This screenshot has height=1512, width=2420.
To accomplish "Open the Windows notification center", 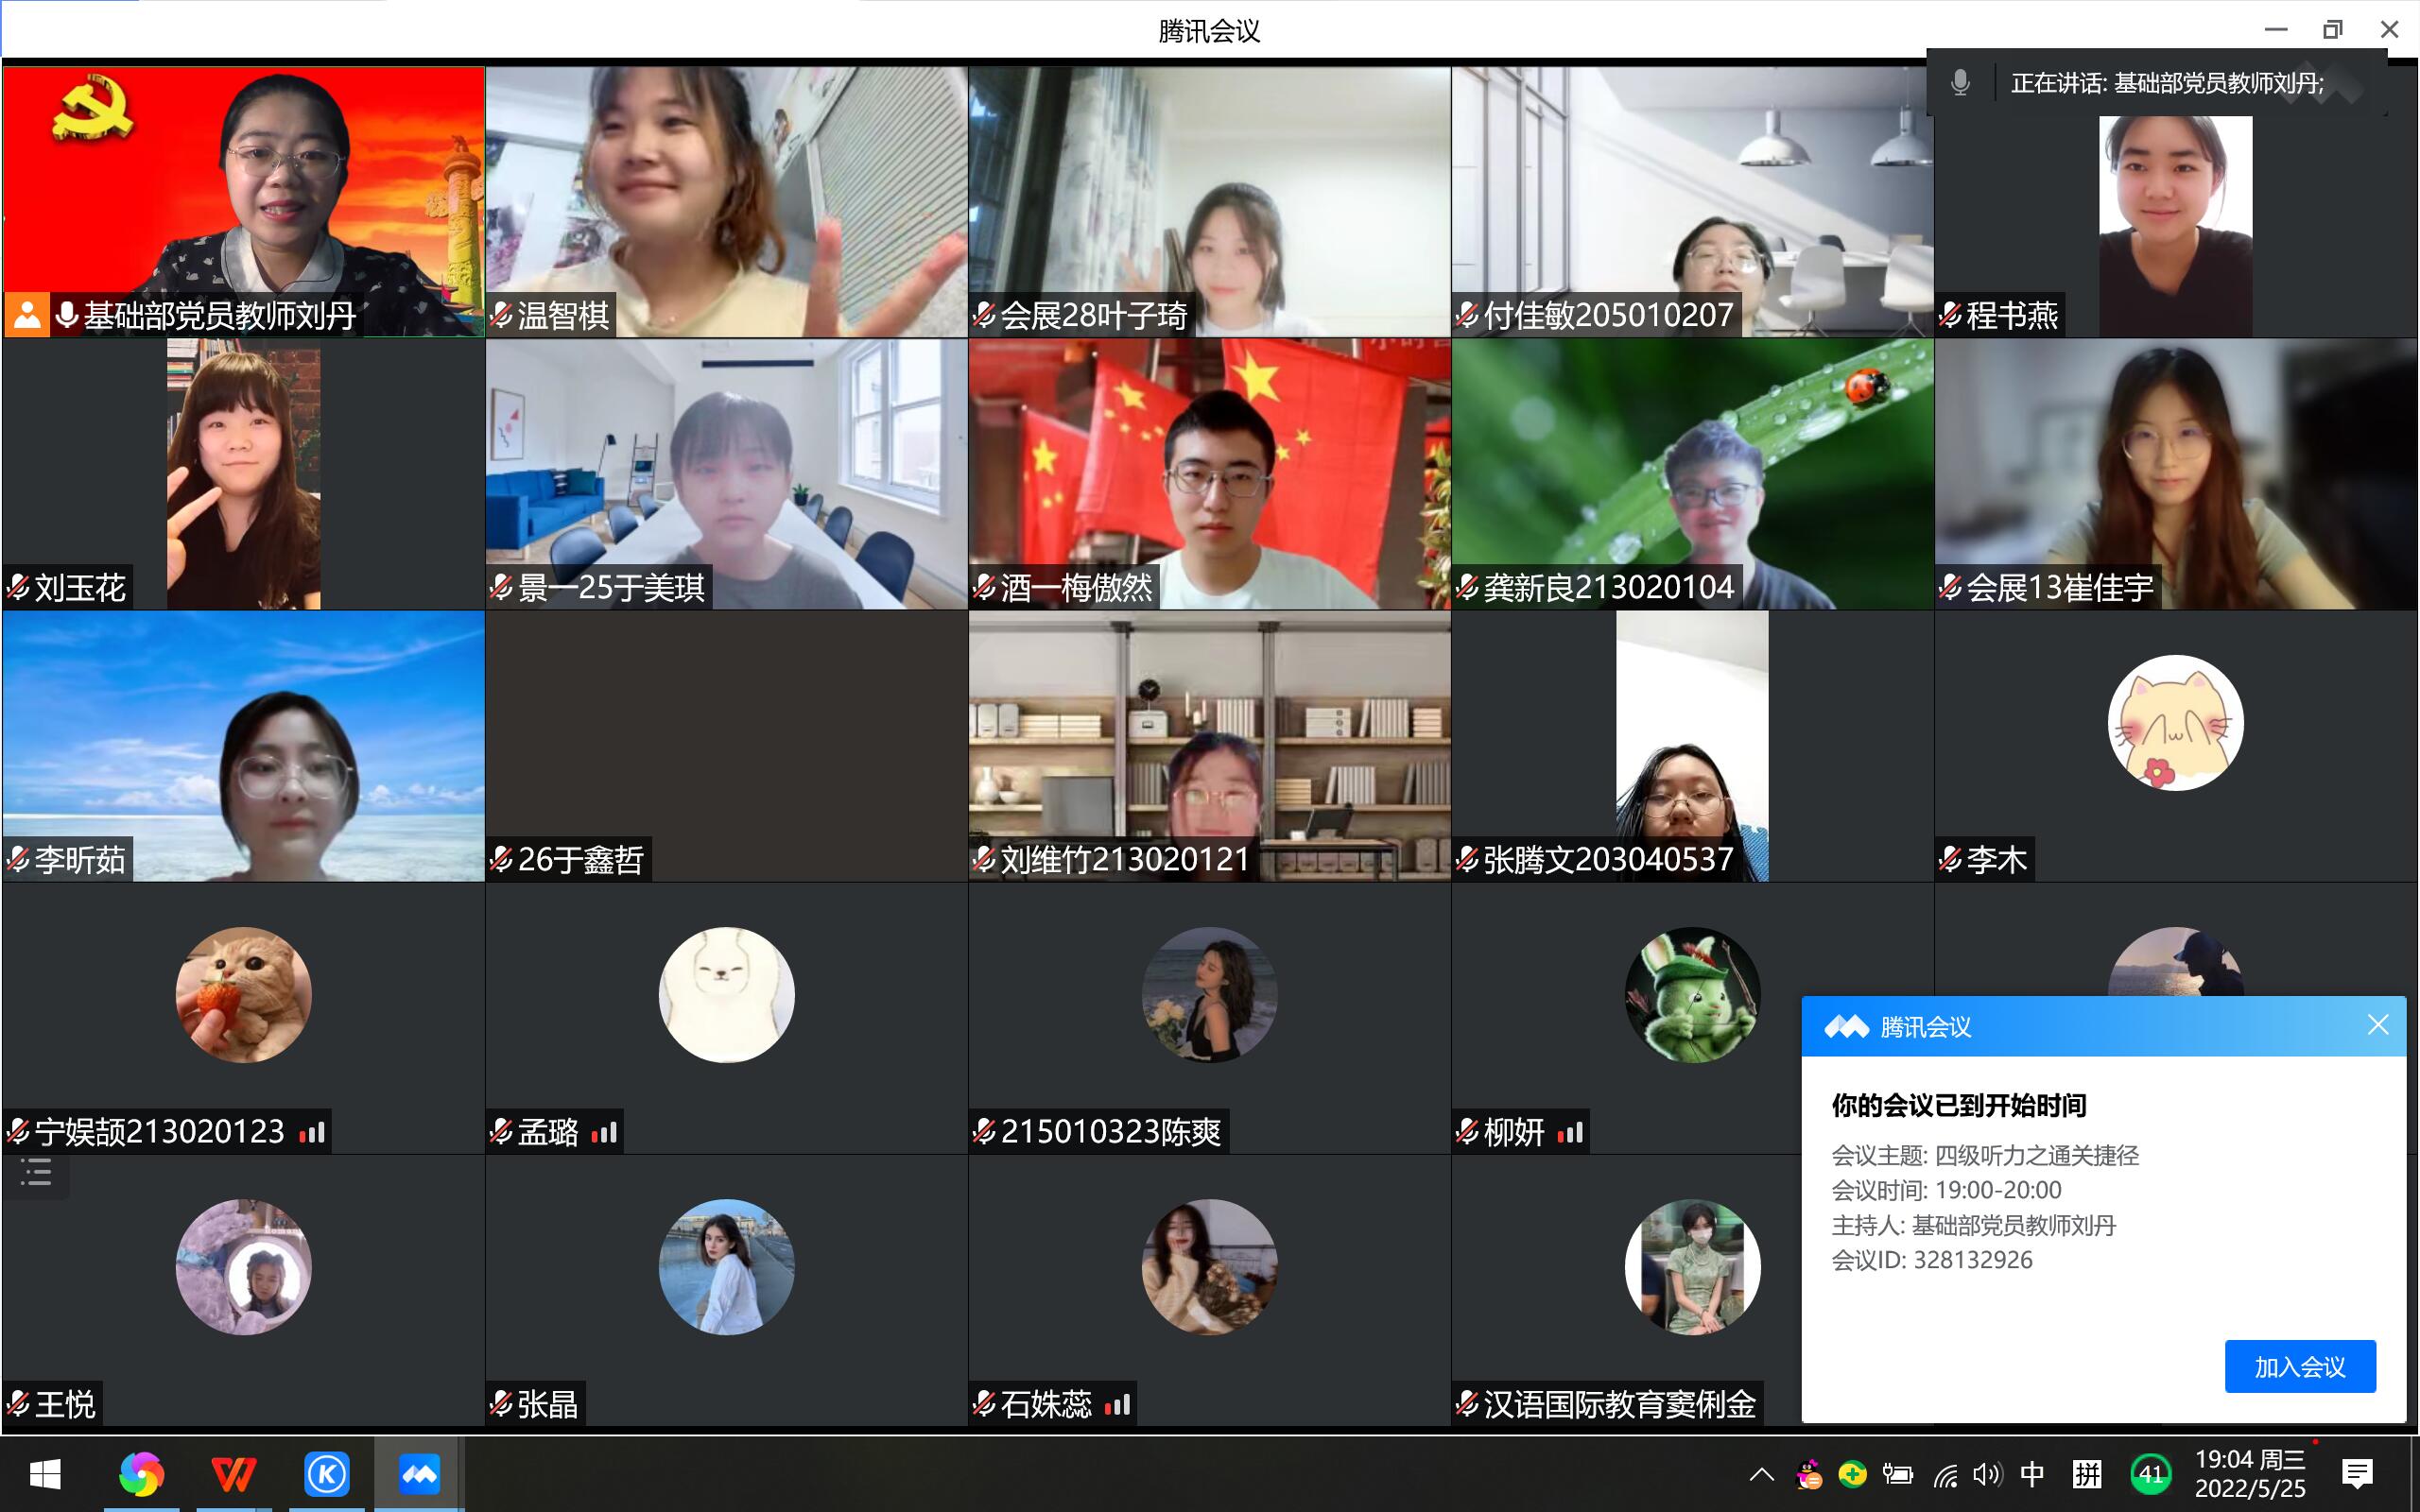I will coord(2357,1474).
